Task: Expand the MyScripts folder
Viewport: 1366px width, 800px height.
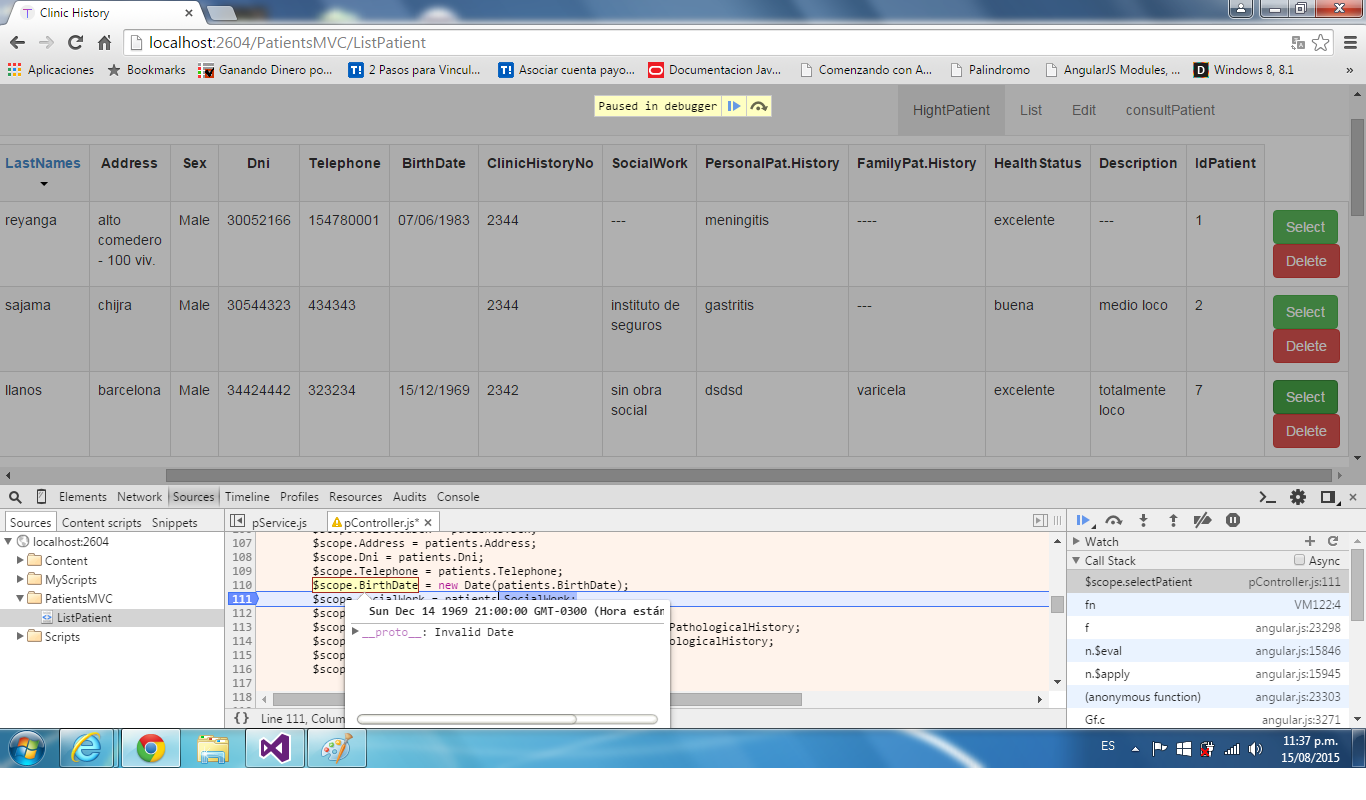Action: [20, 580]
